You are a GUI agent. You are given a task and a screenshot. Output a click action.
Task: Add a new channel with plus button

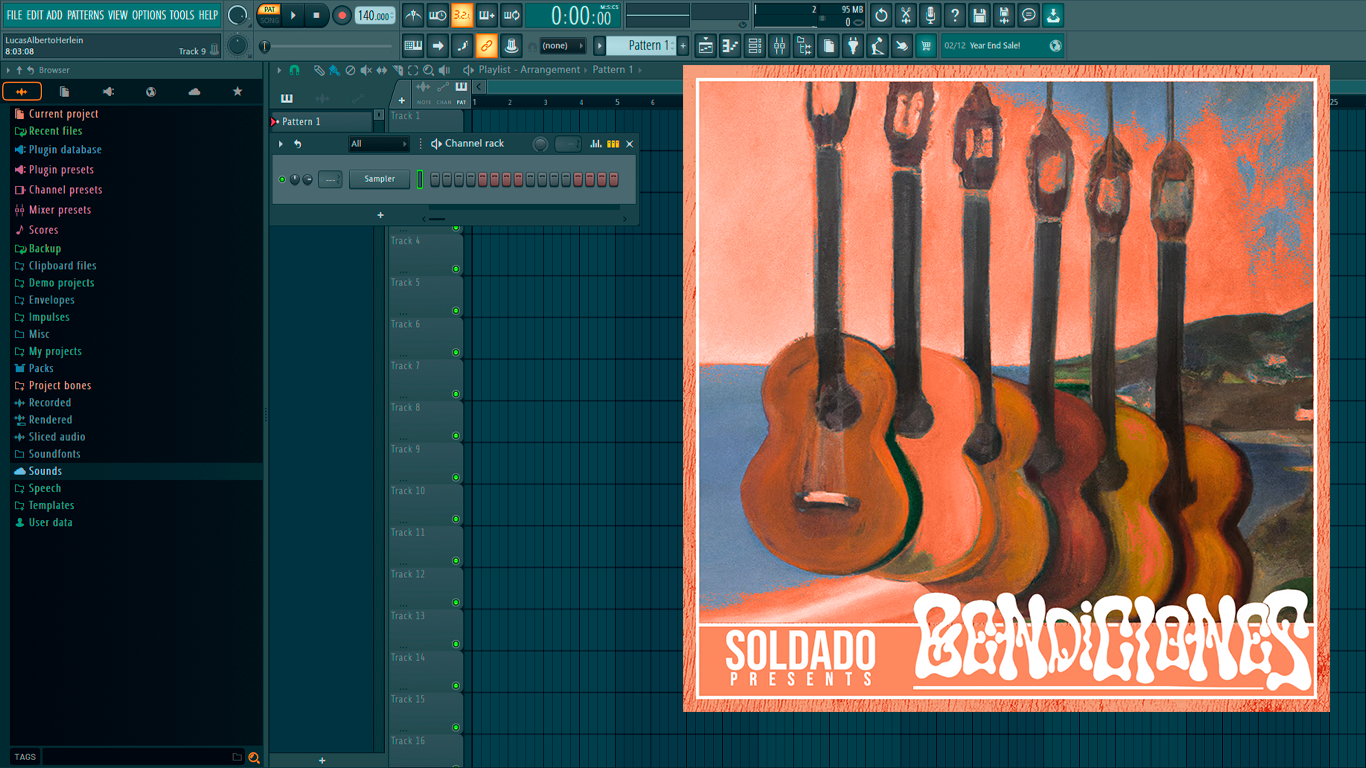pos(380,215)
